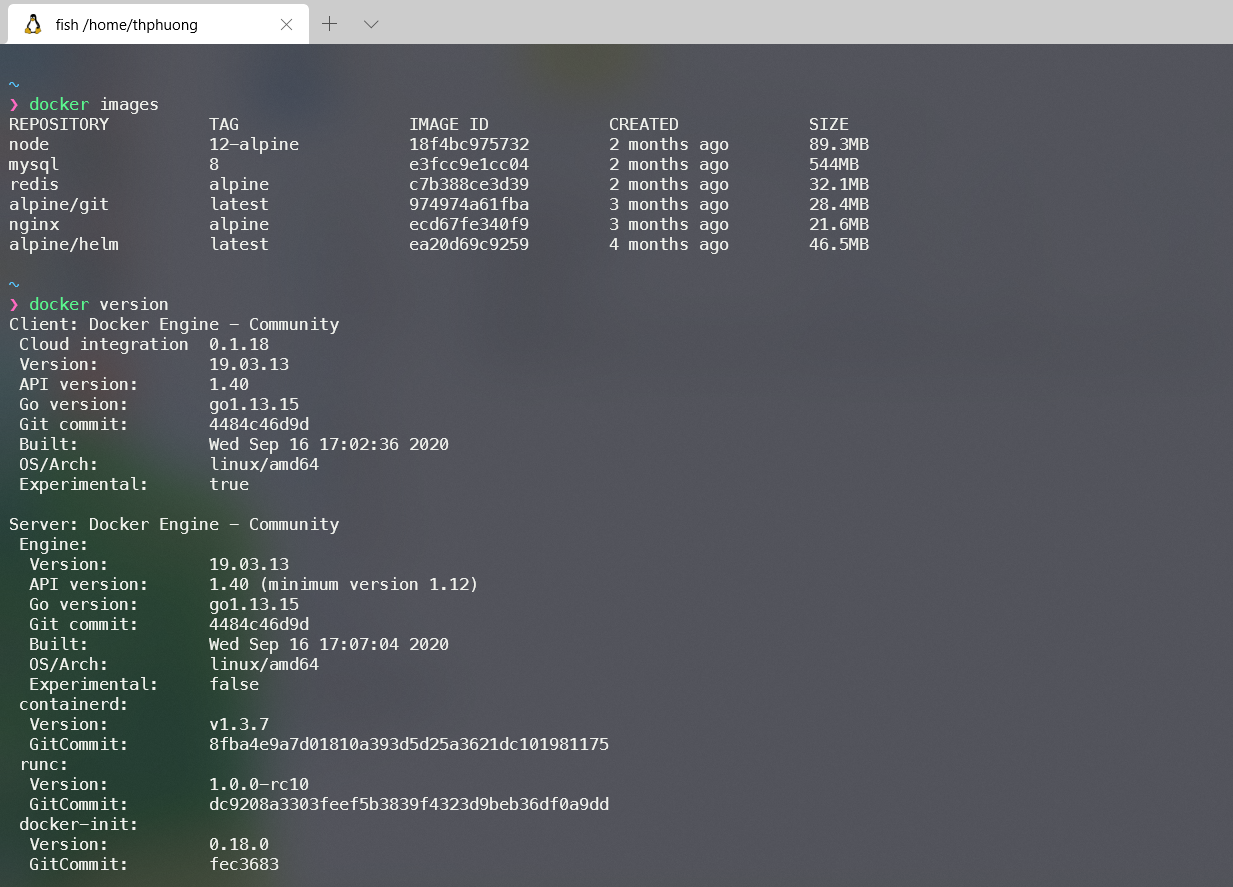
Task: Click the 'docker version' command text
Action: [99, 304]
